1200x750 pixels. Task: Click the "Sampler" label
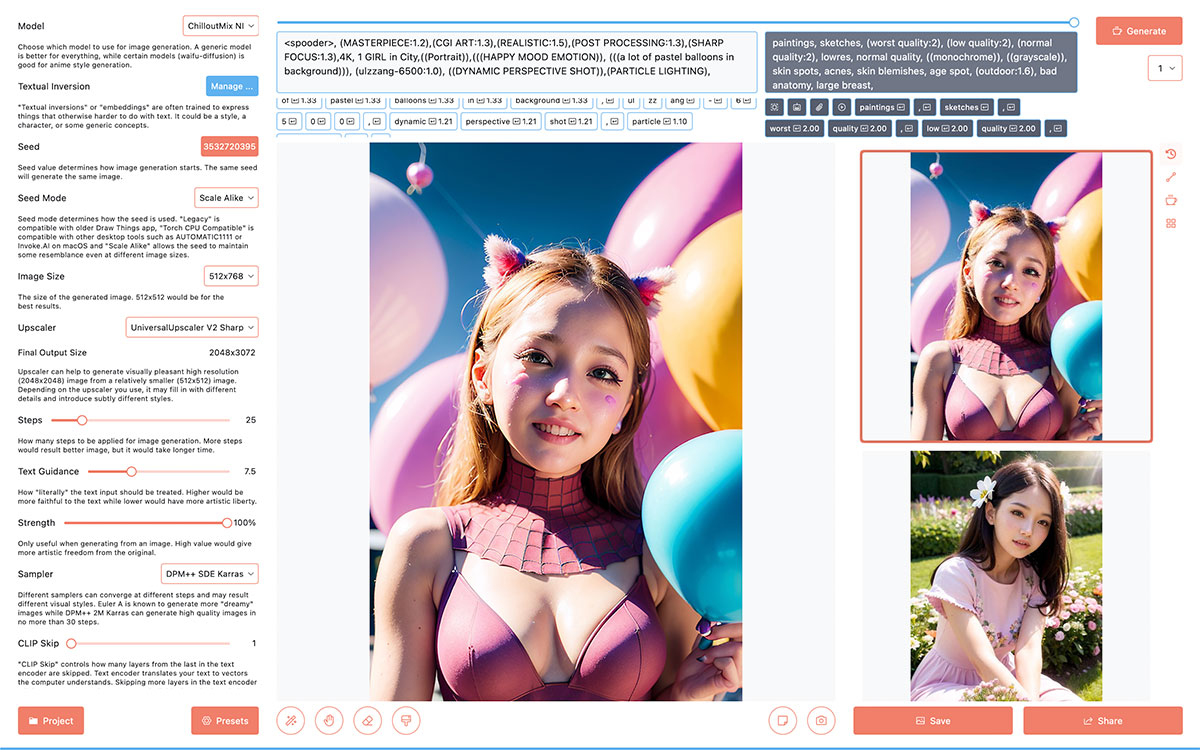click(35, 574)
